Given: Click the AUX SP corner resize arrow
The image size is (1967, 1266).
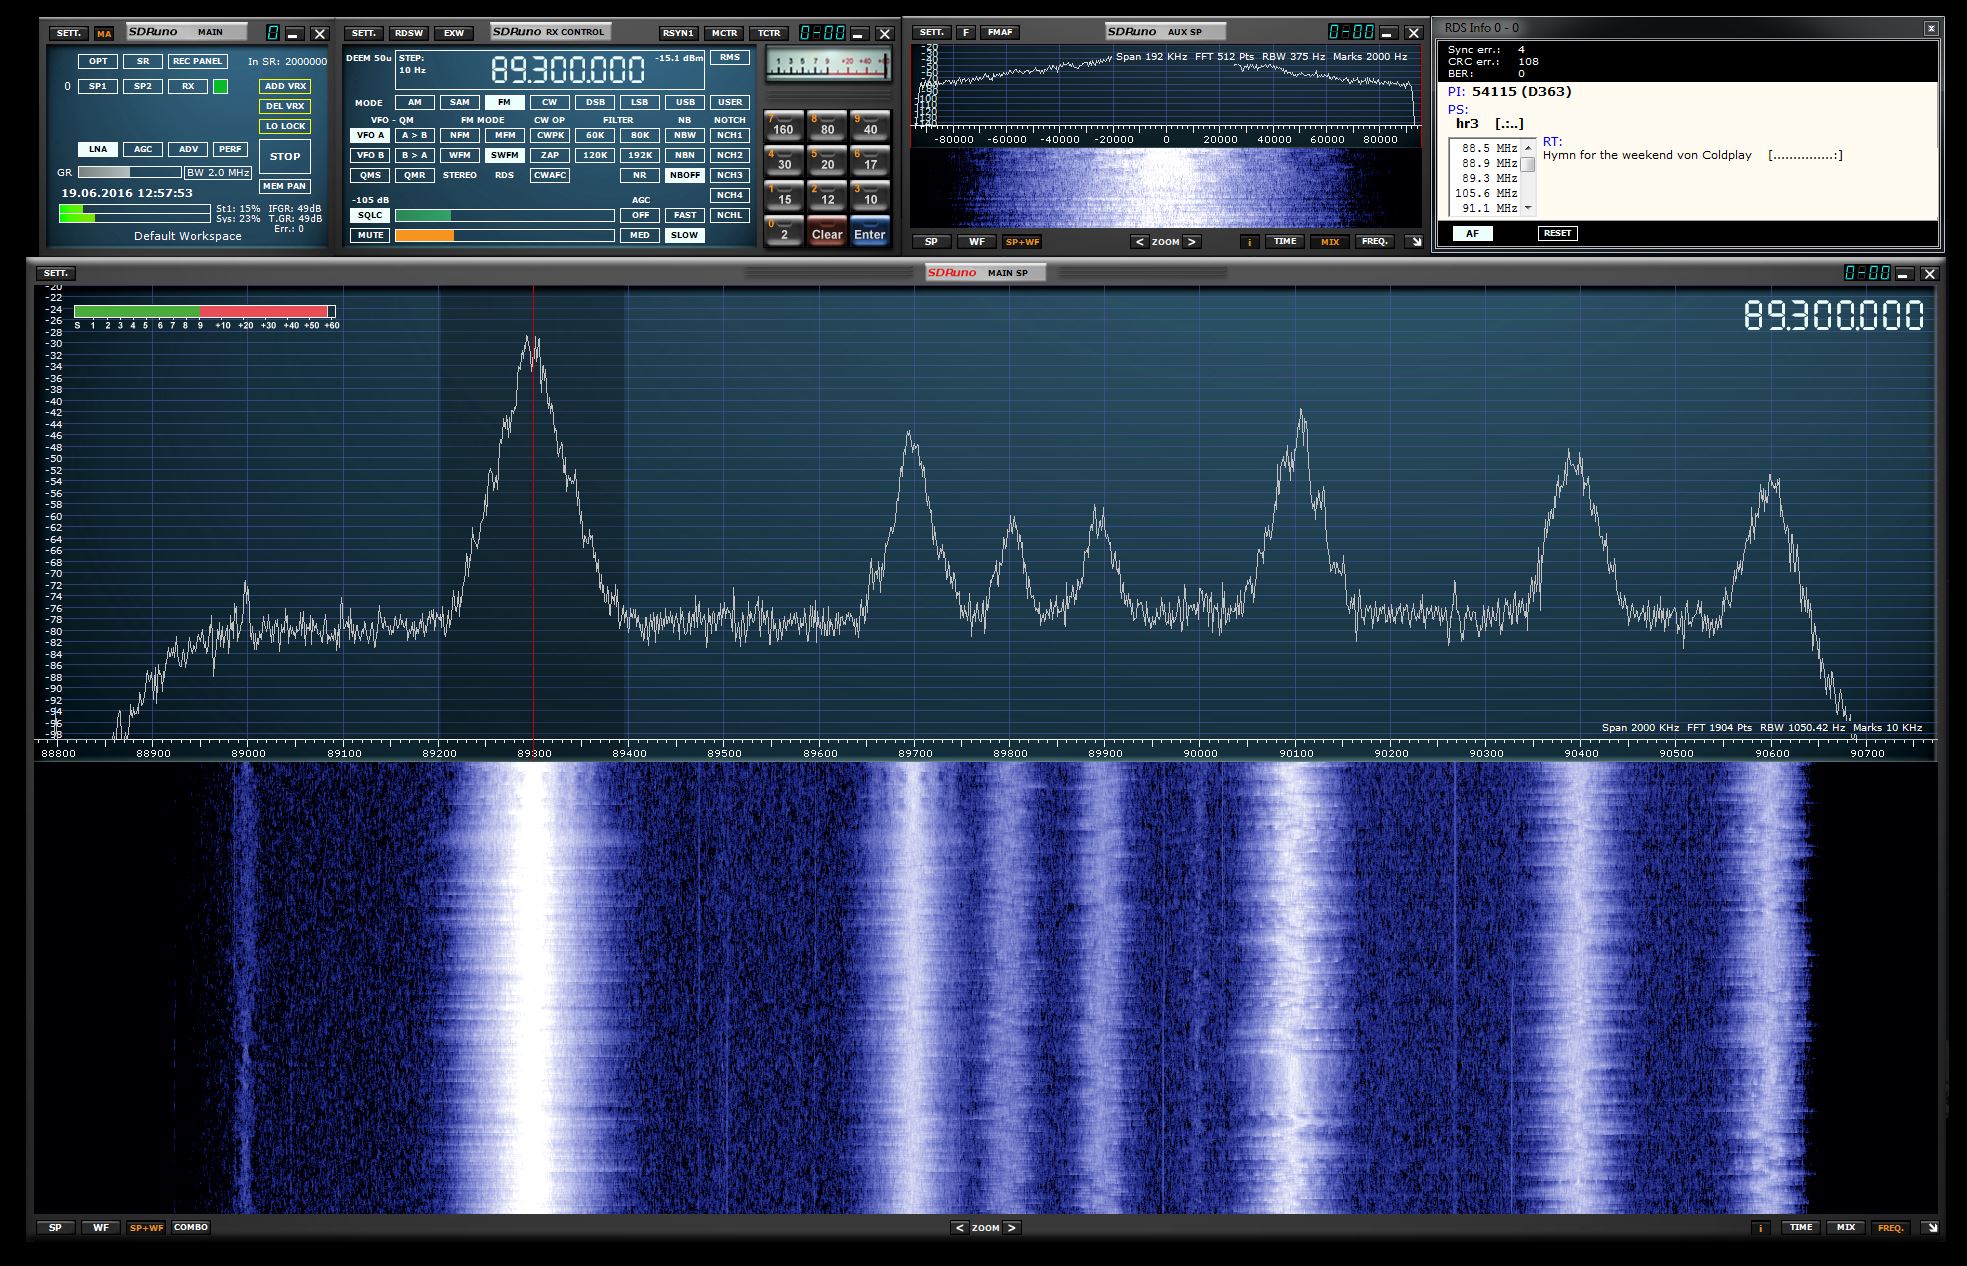Looking at the screenshot, I should click(1414, 242).
